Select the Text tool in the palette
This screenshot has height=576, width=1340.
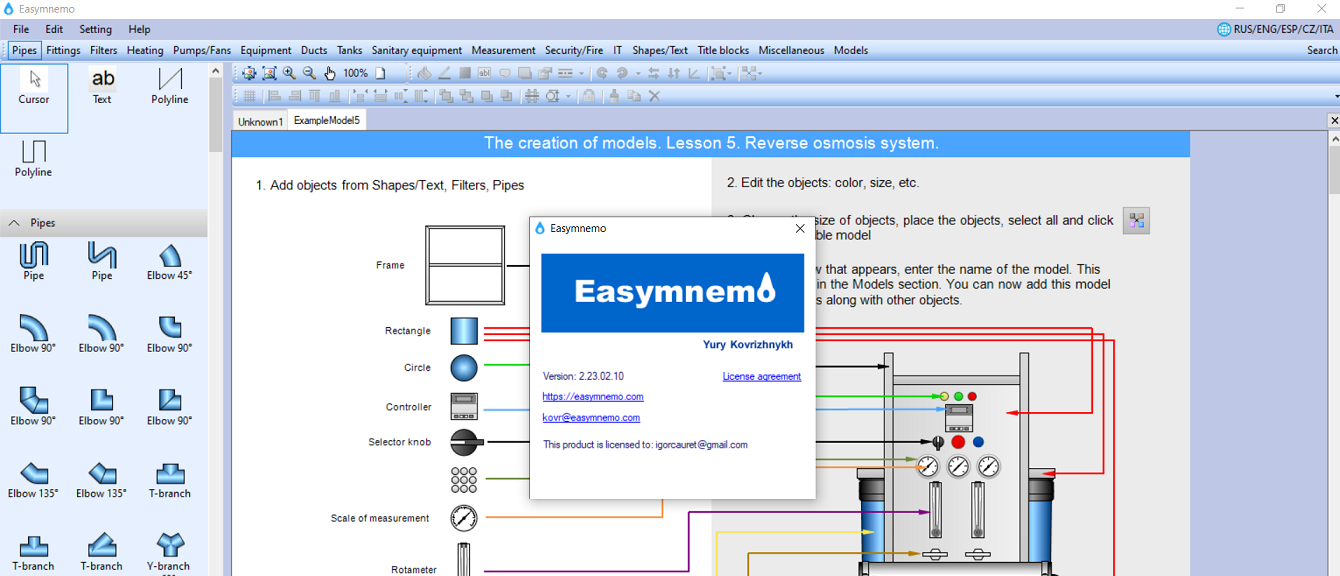tap(102, 86)
